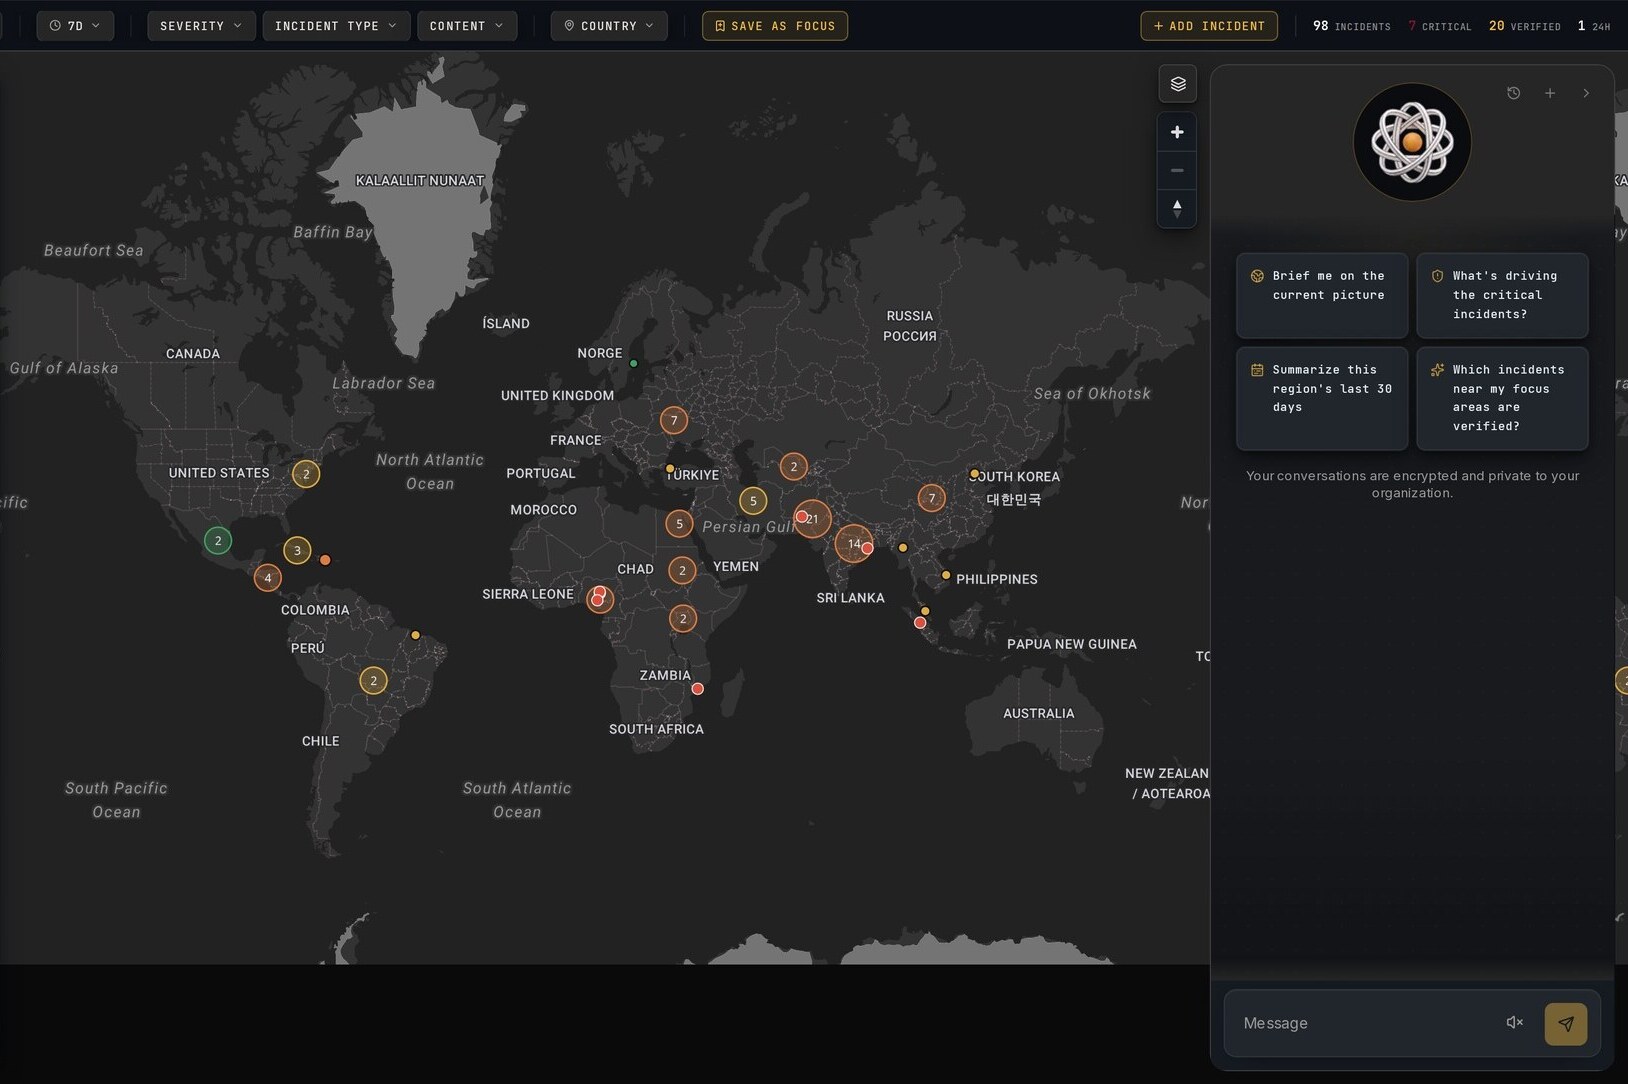Open the map layers control
1628x1084 pixels.
click(x=1177, y=84)
